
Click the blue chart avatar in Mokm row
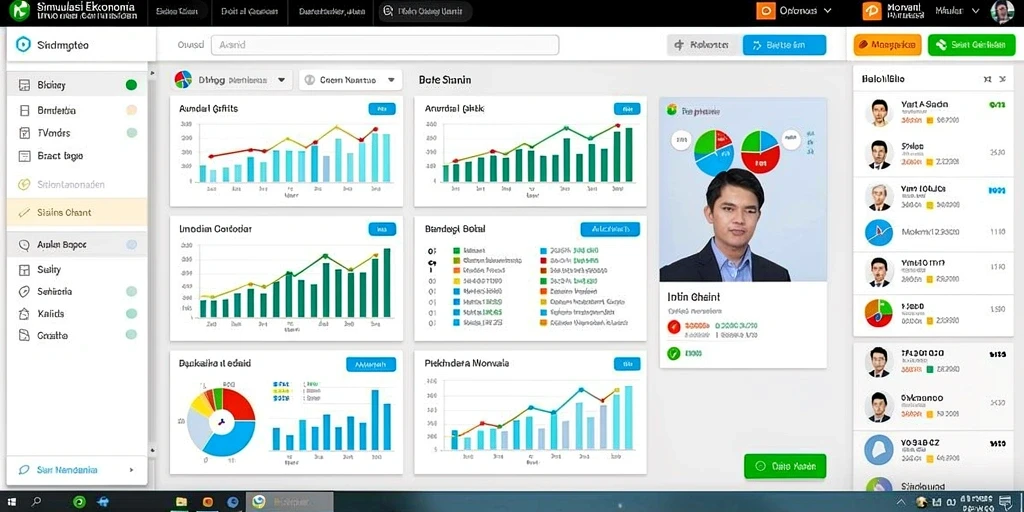[878, 232]
